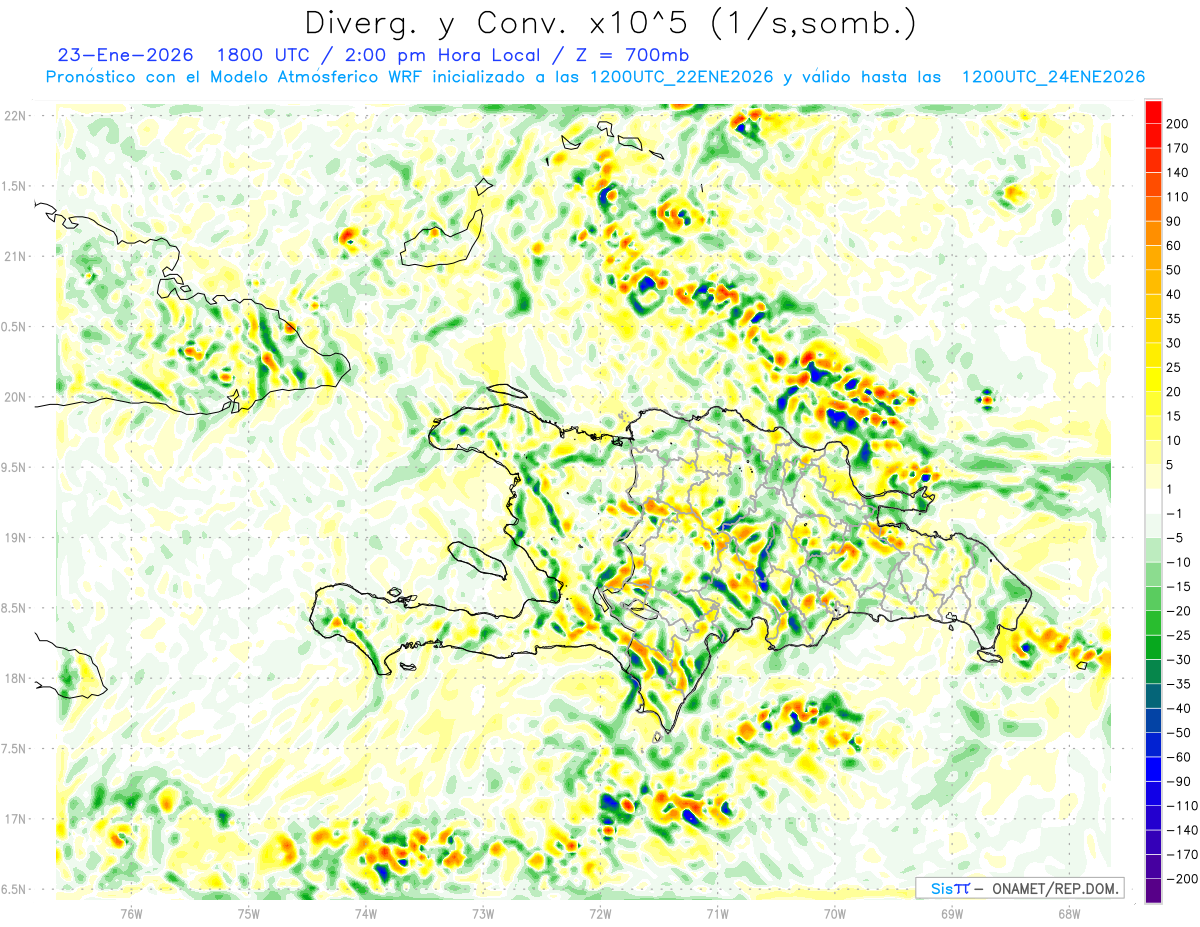Click the -140 color scale label
The image size is (1200, 927).
tap(1180, 830)
